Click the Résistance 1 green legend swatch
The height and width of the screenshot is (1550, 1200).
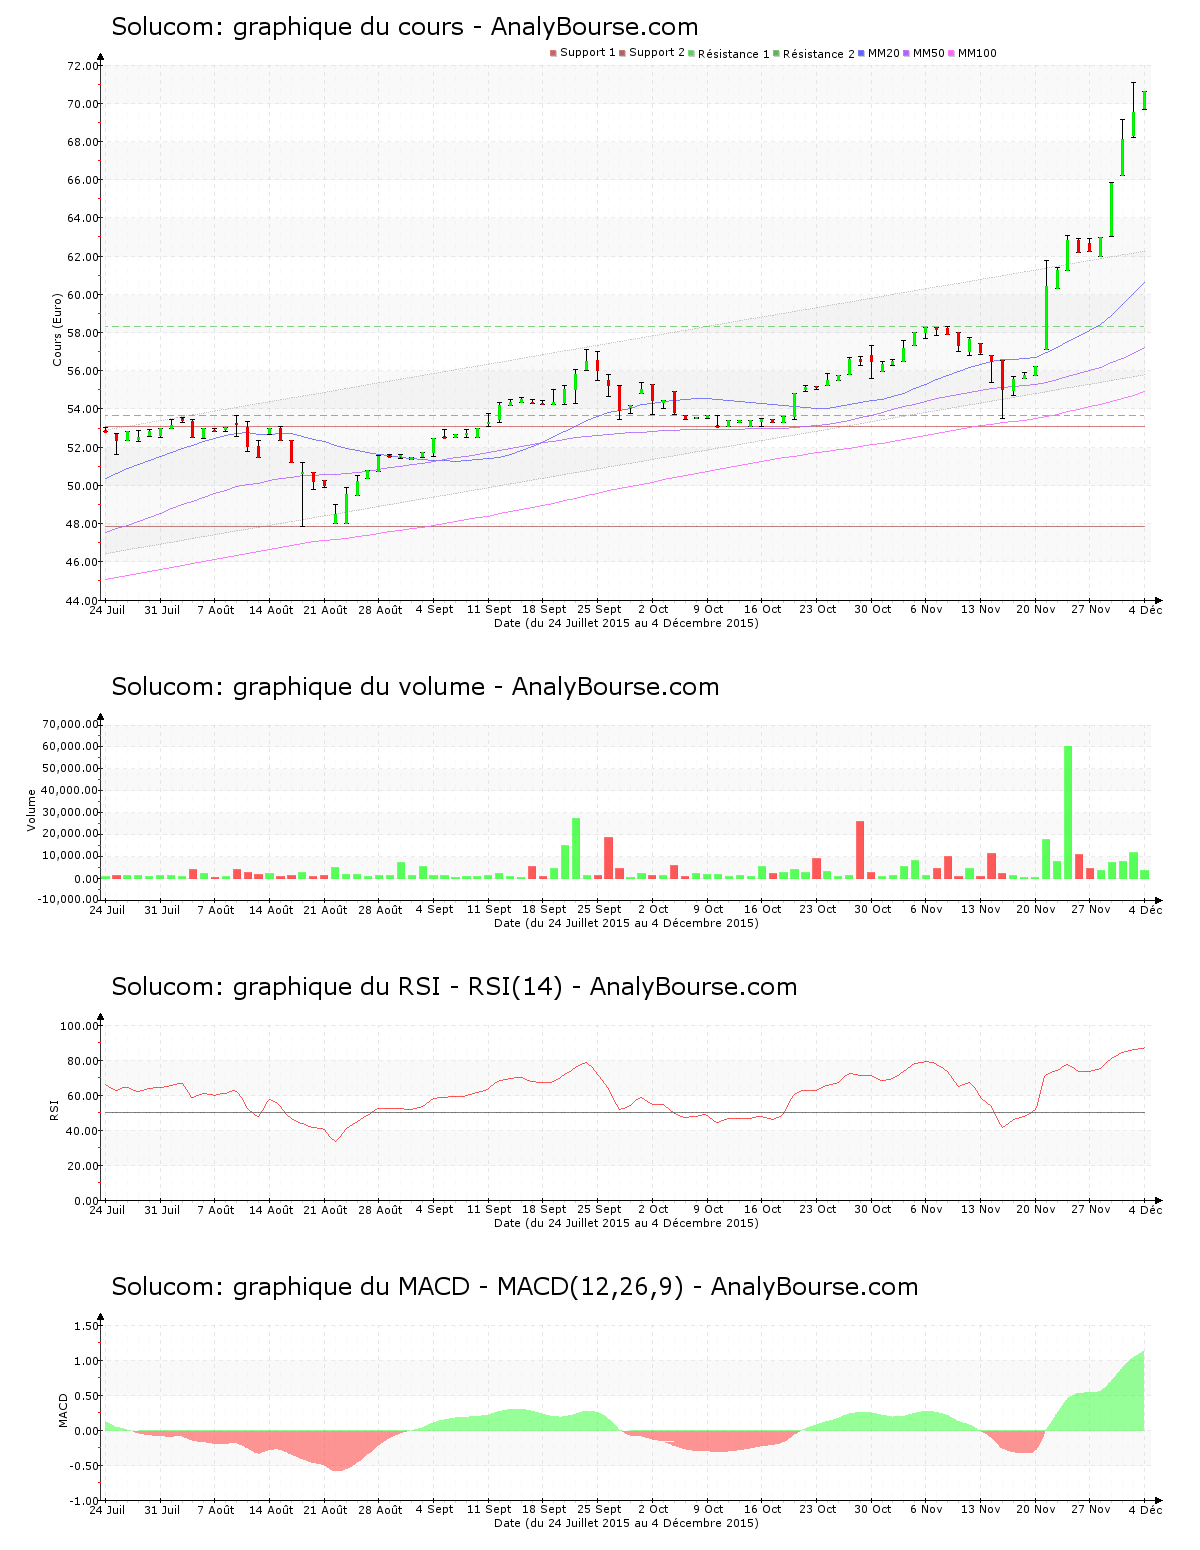coord(691,53)
